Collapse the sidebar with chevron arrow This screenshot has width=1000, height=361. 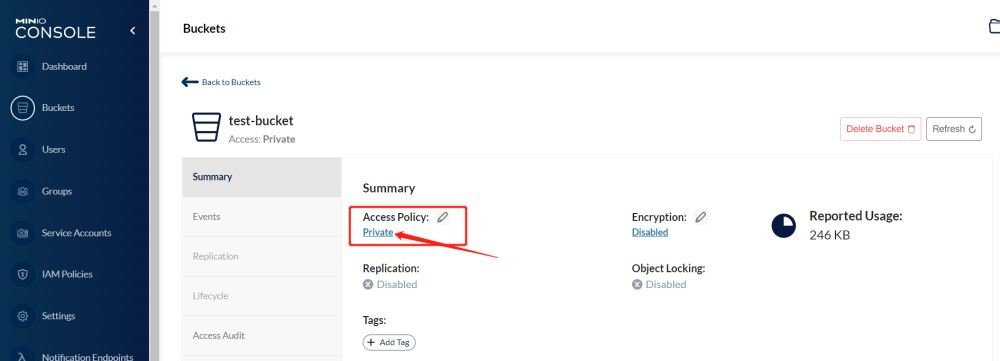tap(133, 31)
